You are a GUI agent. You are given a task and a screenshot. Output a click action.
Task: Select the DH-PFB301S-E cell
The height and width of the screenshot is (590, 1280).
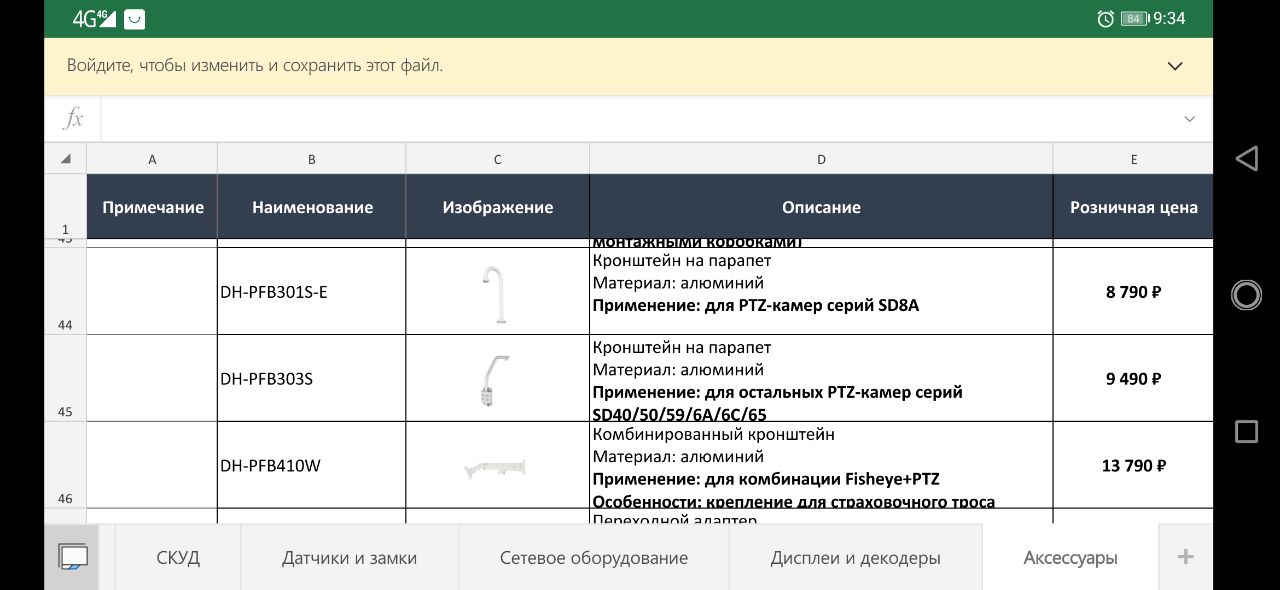point(311,291)
